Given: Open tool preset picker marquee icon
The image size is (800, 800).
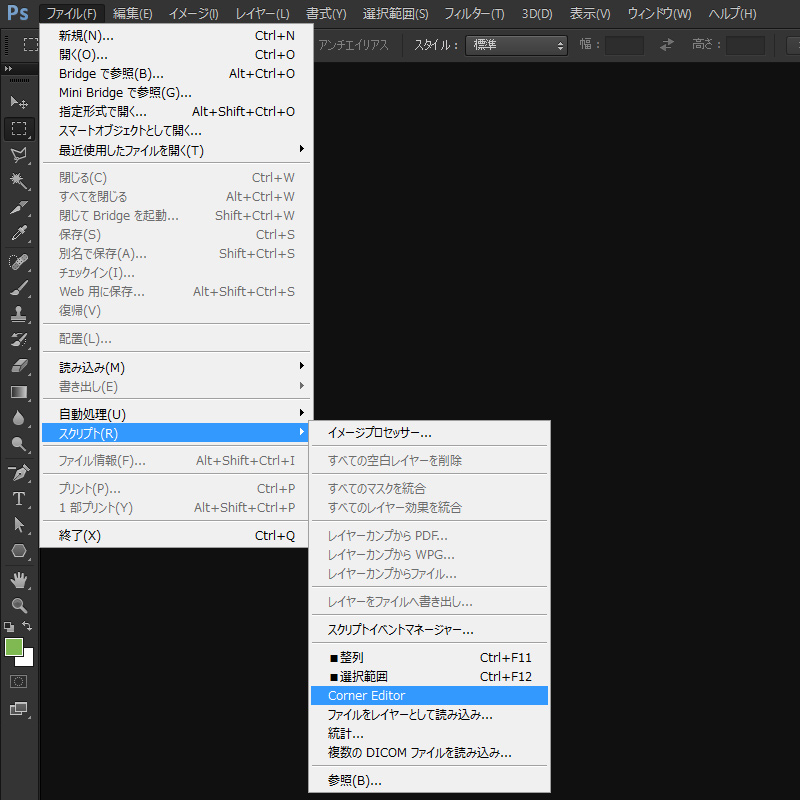Looking at the screenshot, I should [31, 45].
